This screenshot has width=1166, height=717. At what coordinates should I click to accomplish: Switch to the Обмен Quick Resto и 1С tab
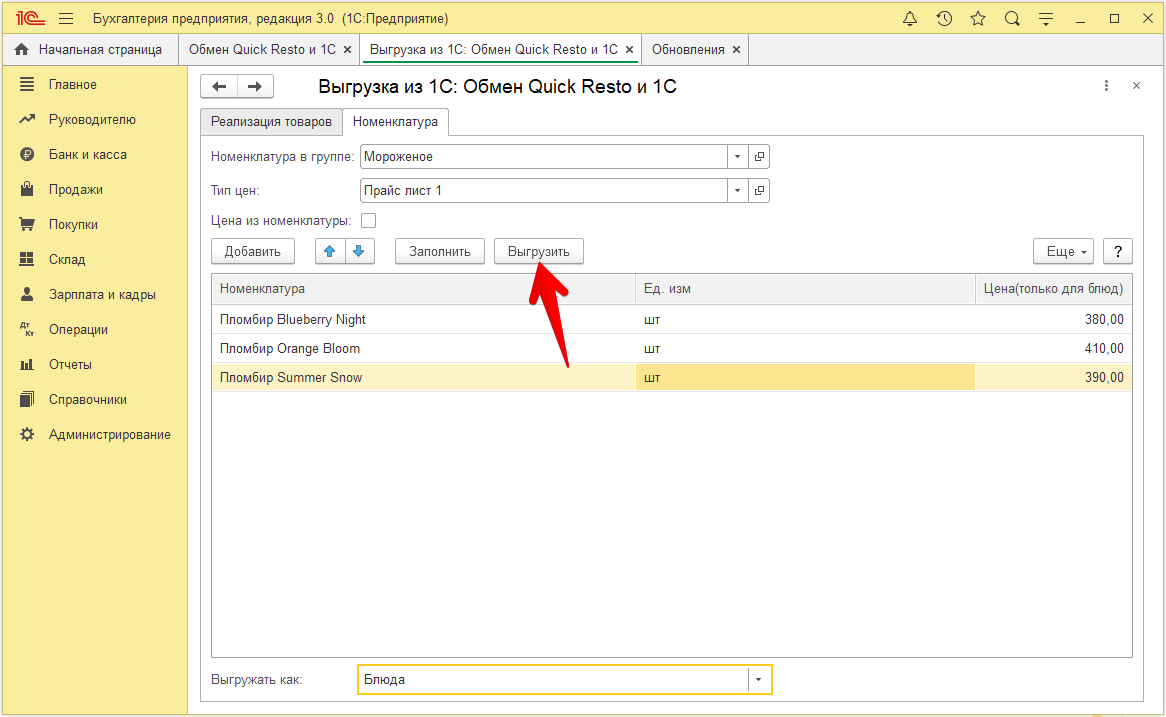point(262,50)
